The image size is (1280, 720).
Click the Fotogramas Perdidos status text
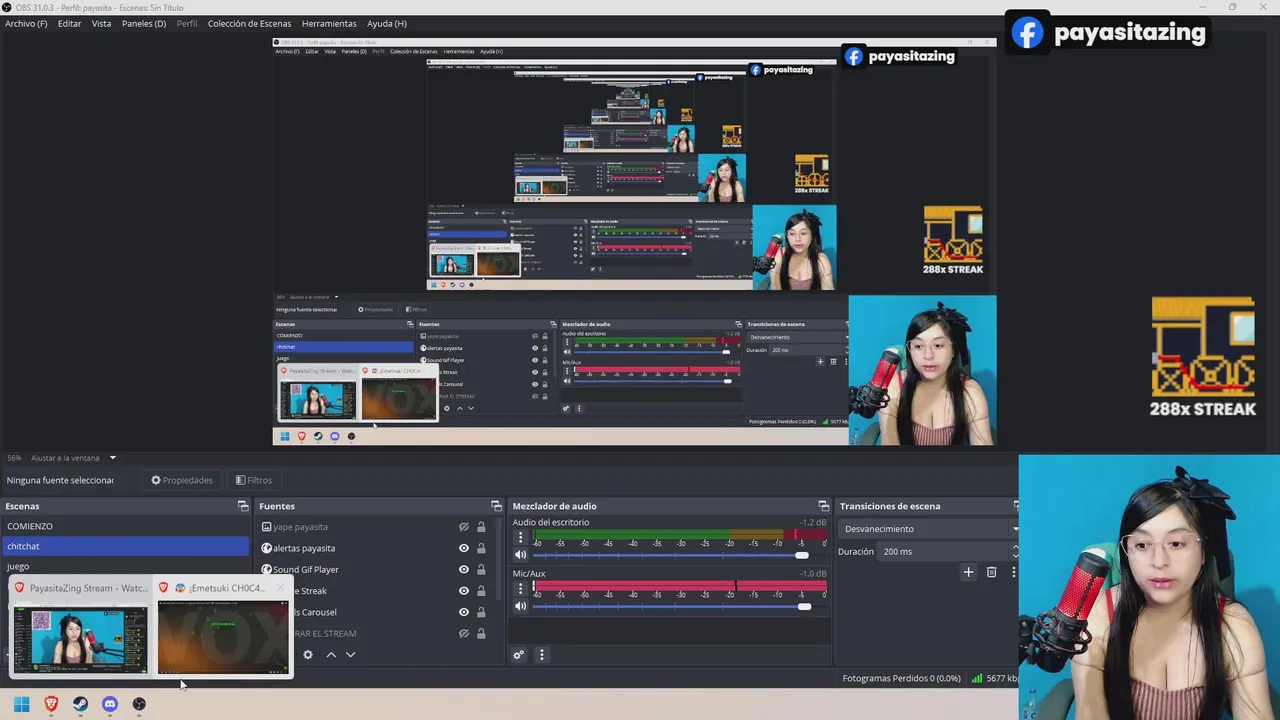(x=901, y=678)
